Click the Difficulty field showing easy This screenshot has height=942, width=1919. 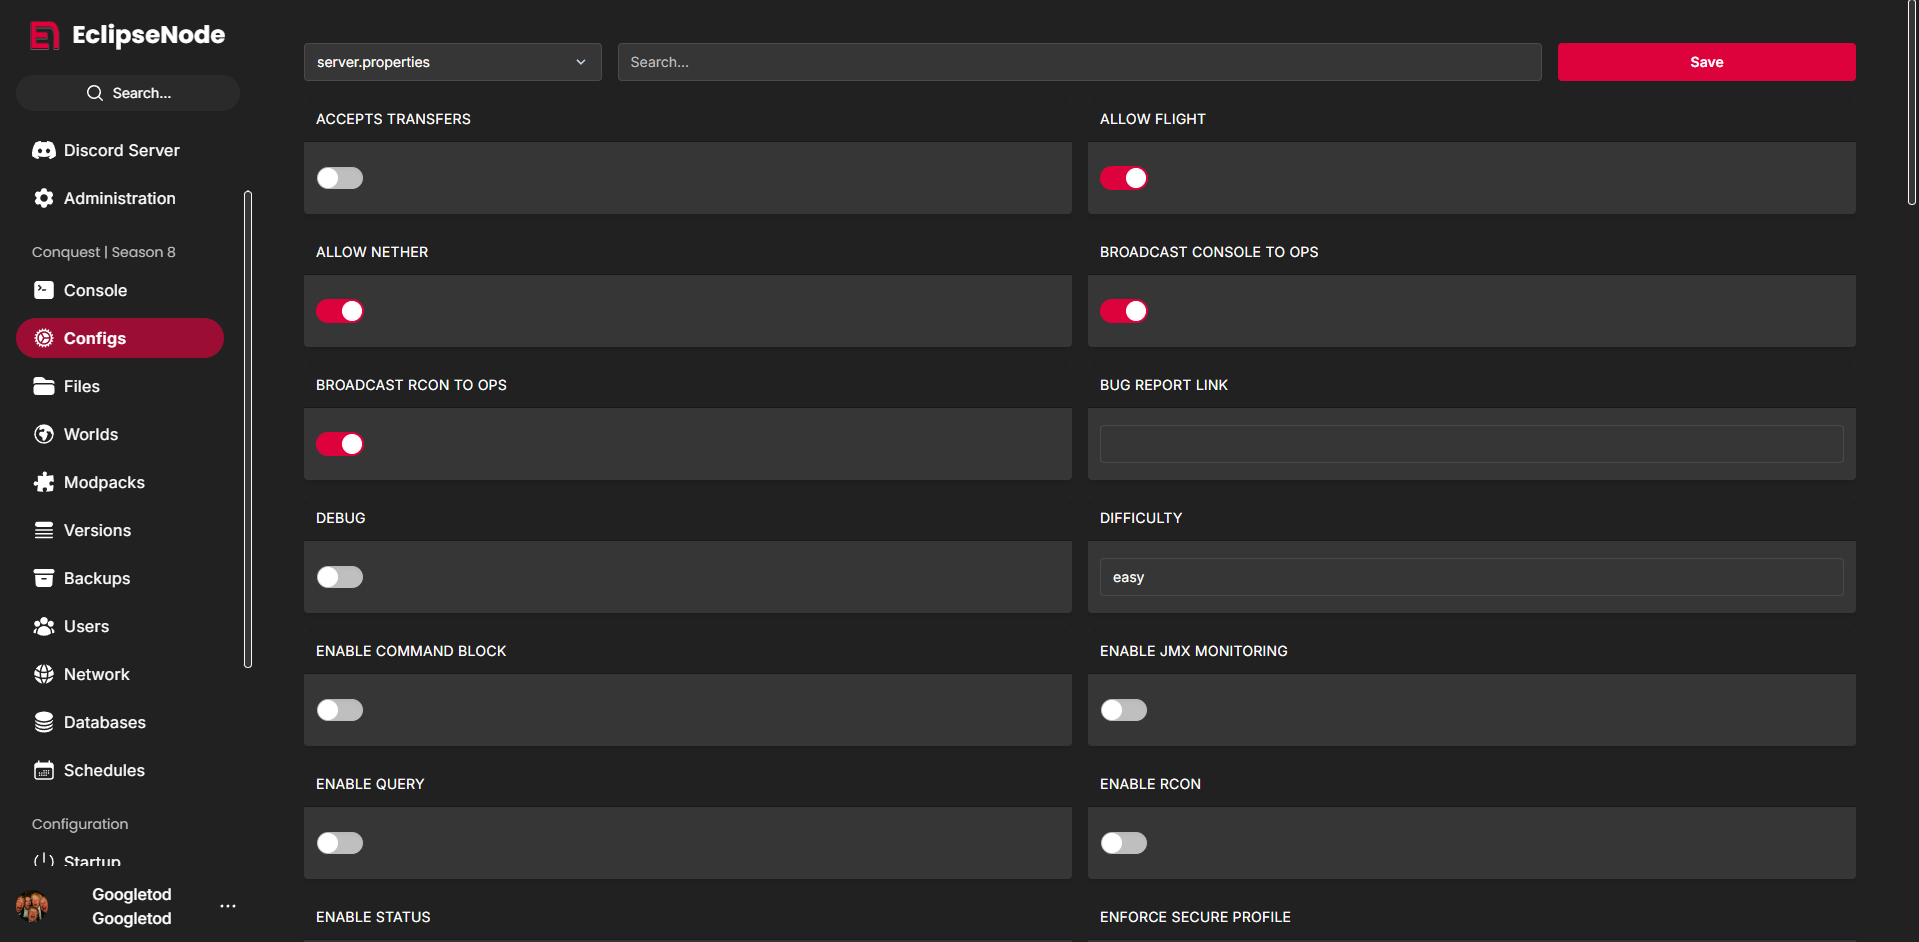(1471, 577)
